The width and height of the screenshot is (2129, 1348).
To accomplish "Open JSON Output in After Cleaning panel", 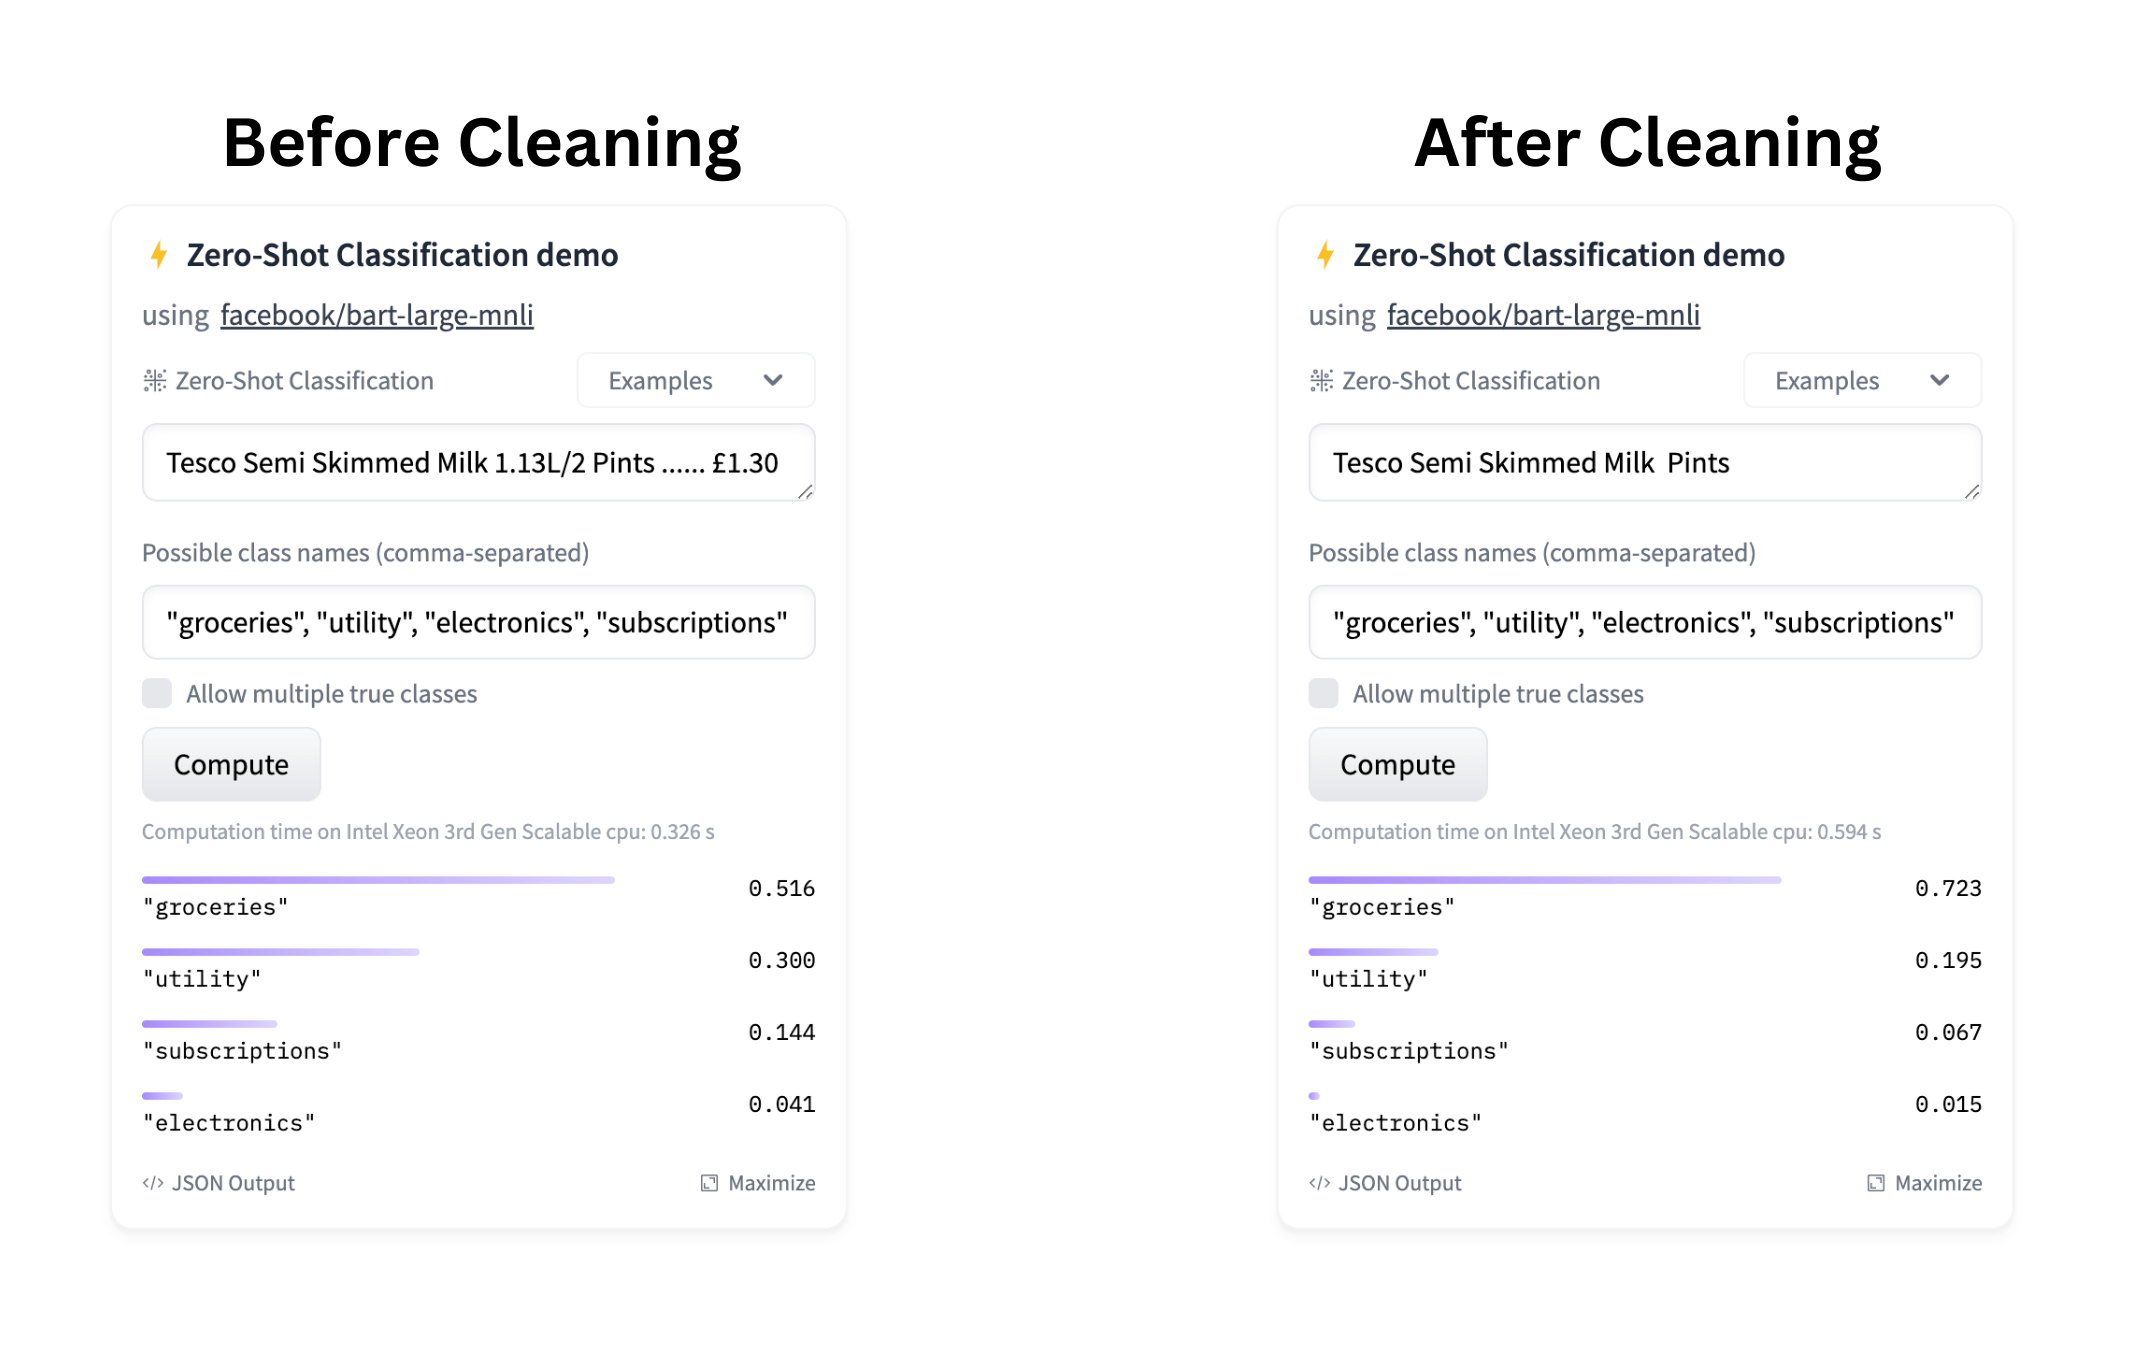I will tap(1385, 1183).
